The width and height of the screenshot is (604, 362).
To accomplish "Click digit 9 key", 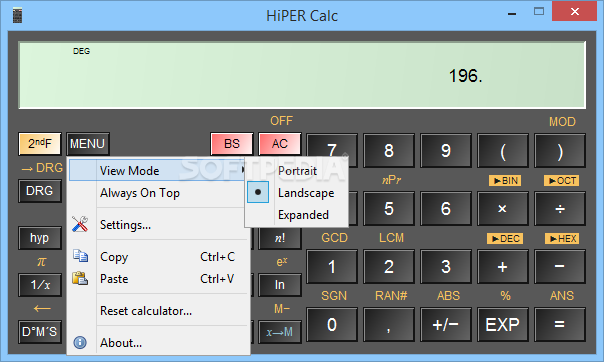I will 446,151.
